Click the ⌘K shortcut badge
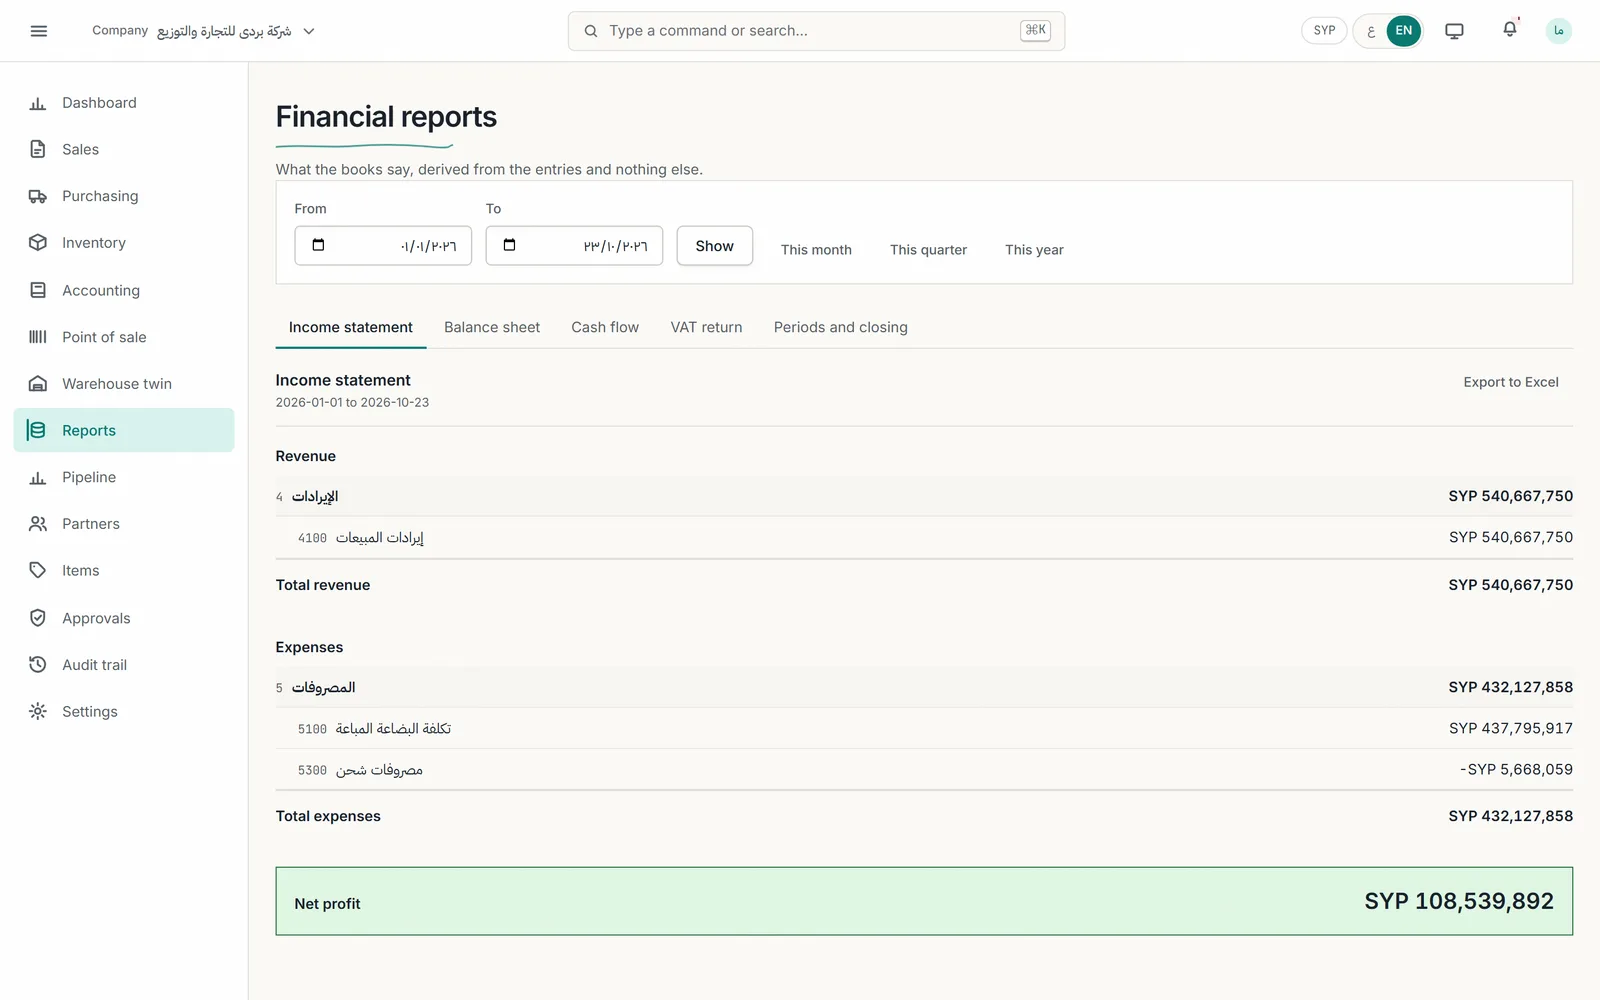This screenshot has width=1600, height=1000. coord(1035,30)
